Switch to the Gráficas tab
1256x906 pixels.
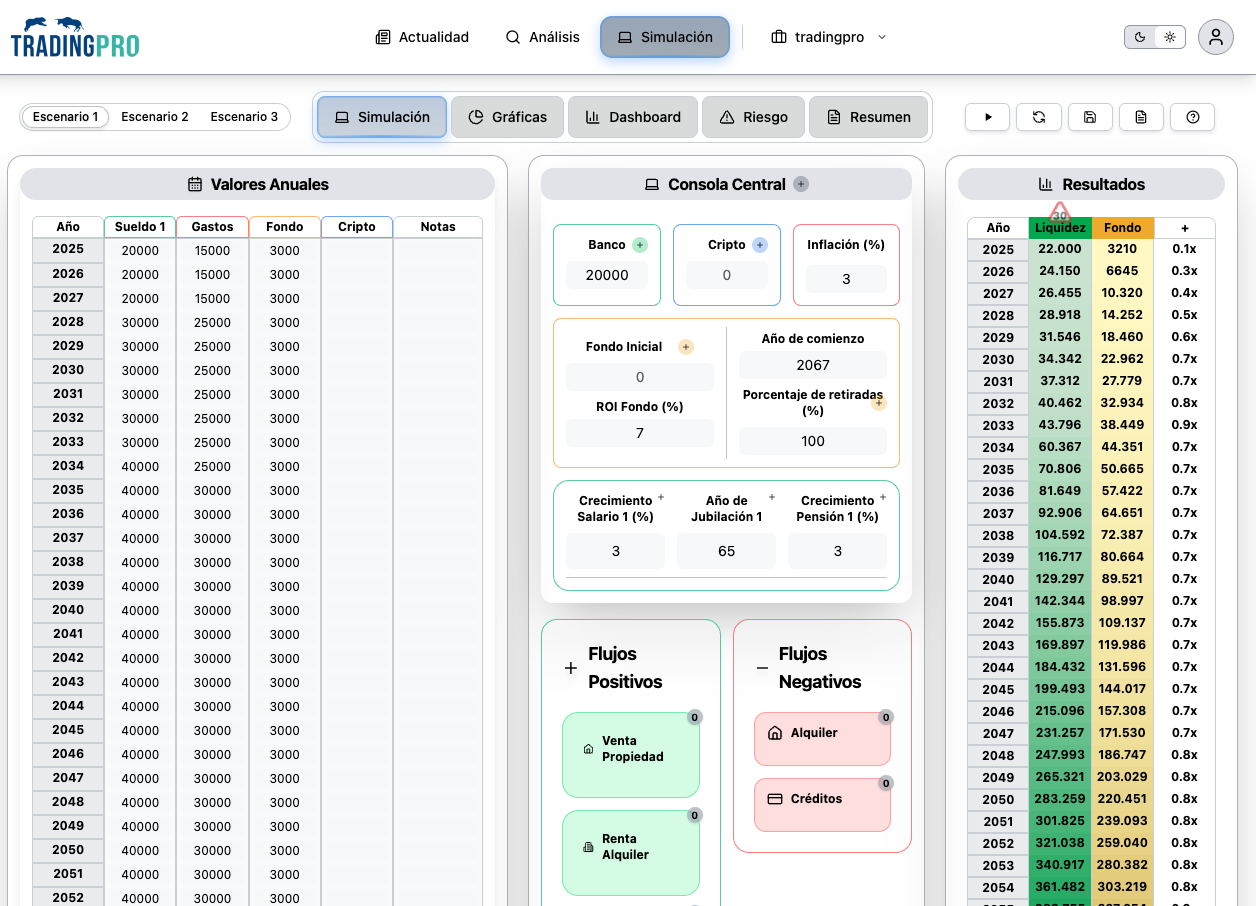[508, 117]
